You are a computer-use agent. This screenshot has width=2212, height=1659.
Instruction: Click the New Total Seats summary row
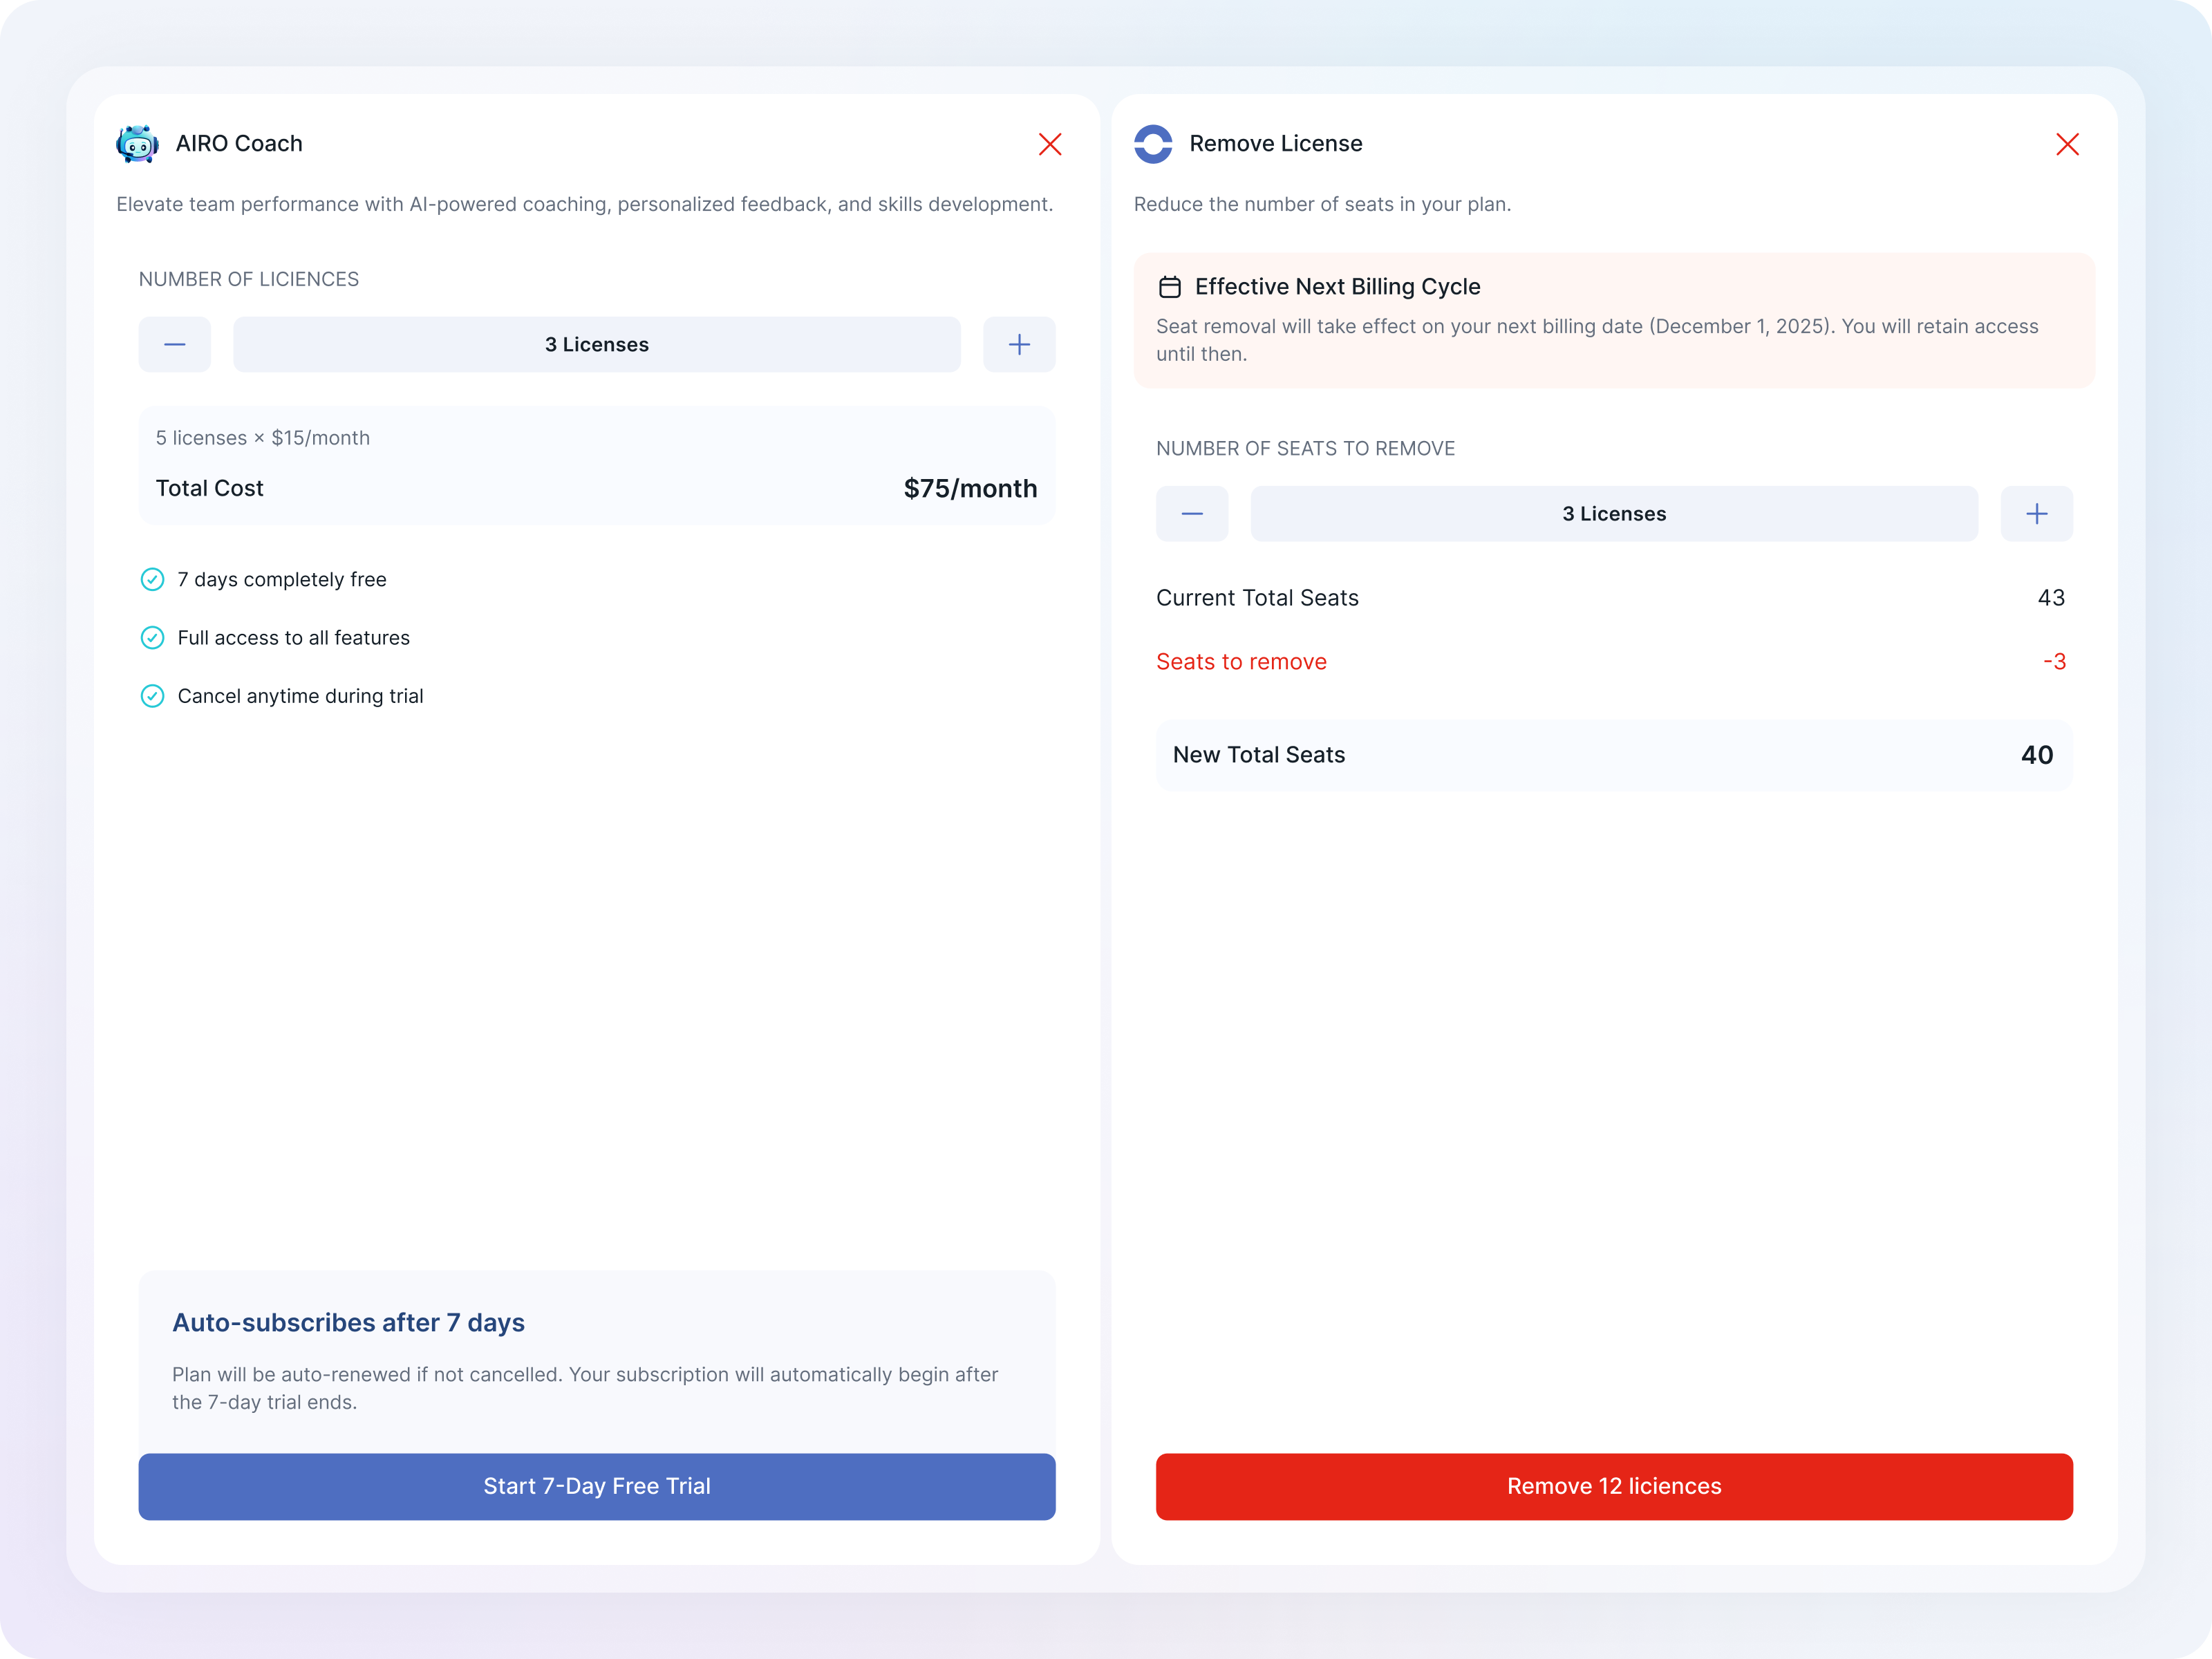(x=1613, y=755)
